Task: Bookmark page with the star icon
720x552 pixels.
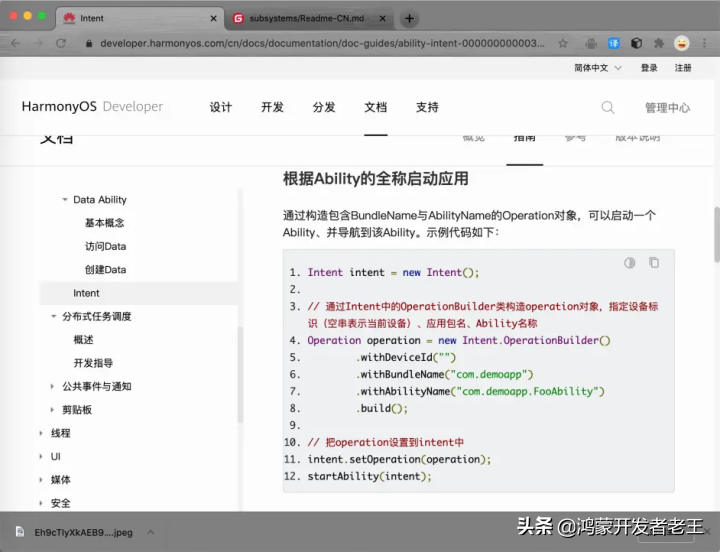Action: (x=563, y=43)
